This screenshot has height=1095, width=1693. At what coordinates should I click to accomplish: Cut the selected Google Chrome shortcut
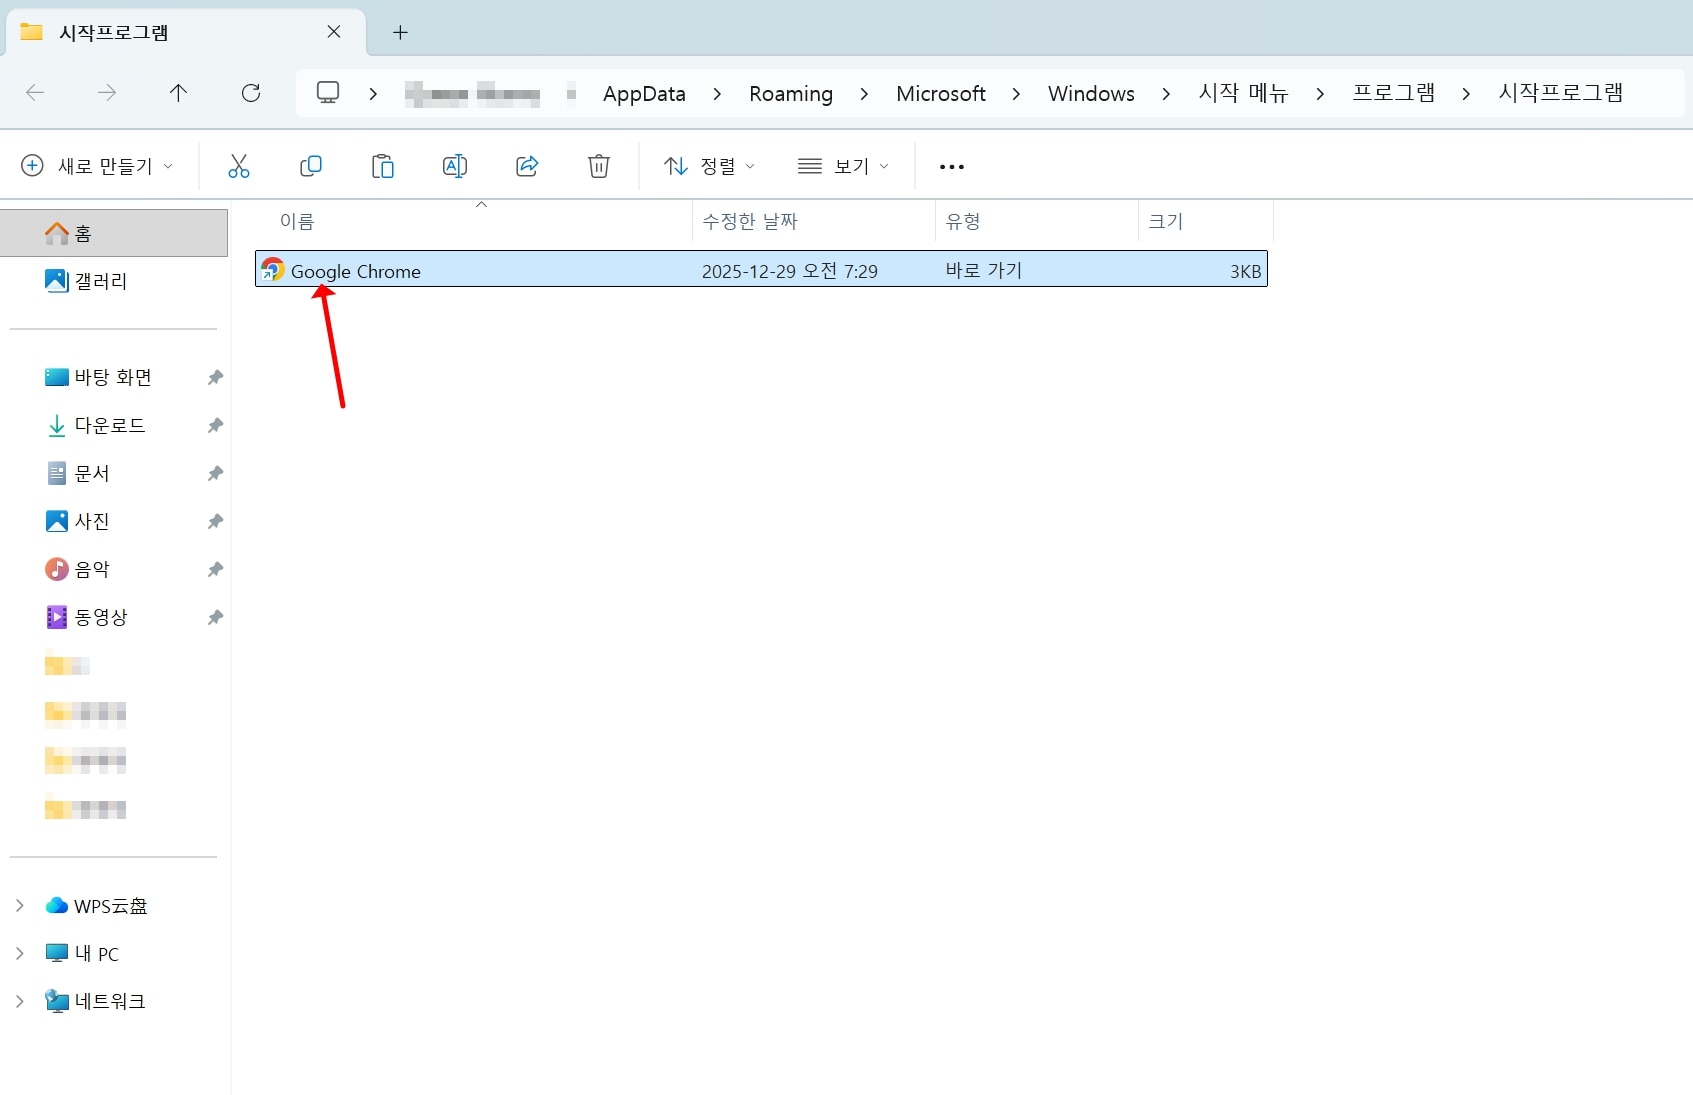pyautogui.click(x=238, y=166)
